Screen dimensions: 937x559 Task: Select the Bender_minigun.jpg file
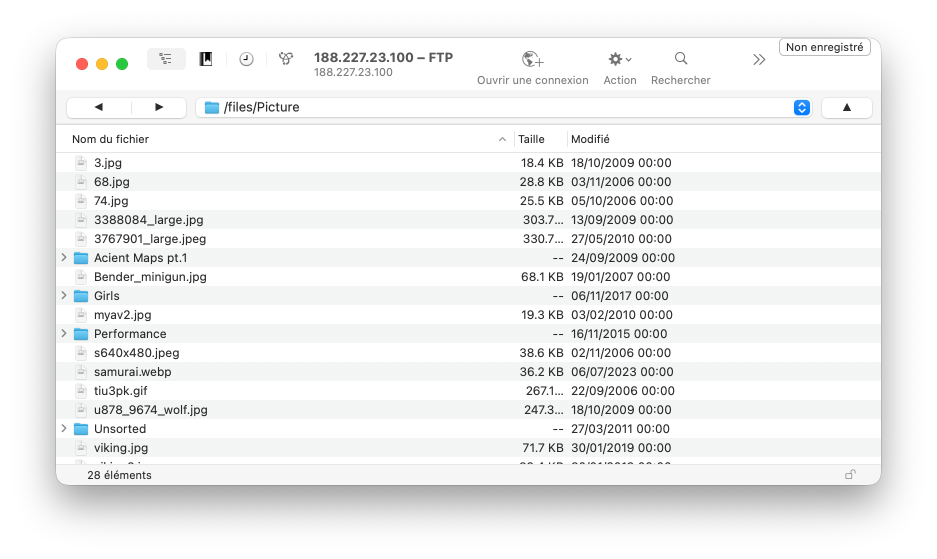coord(150,277)
